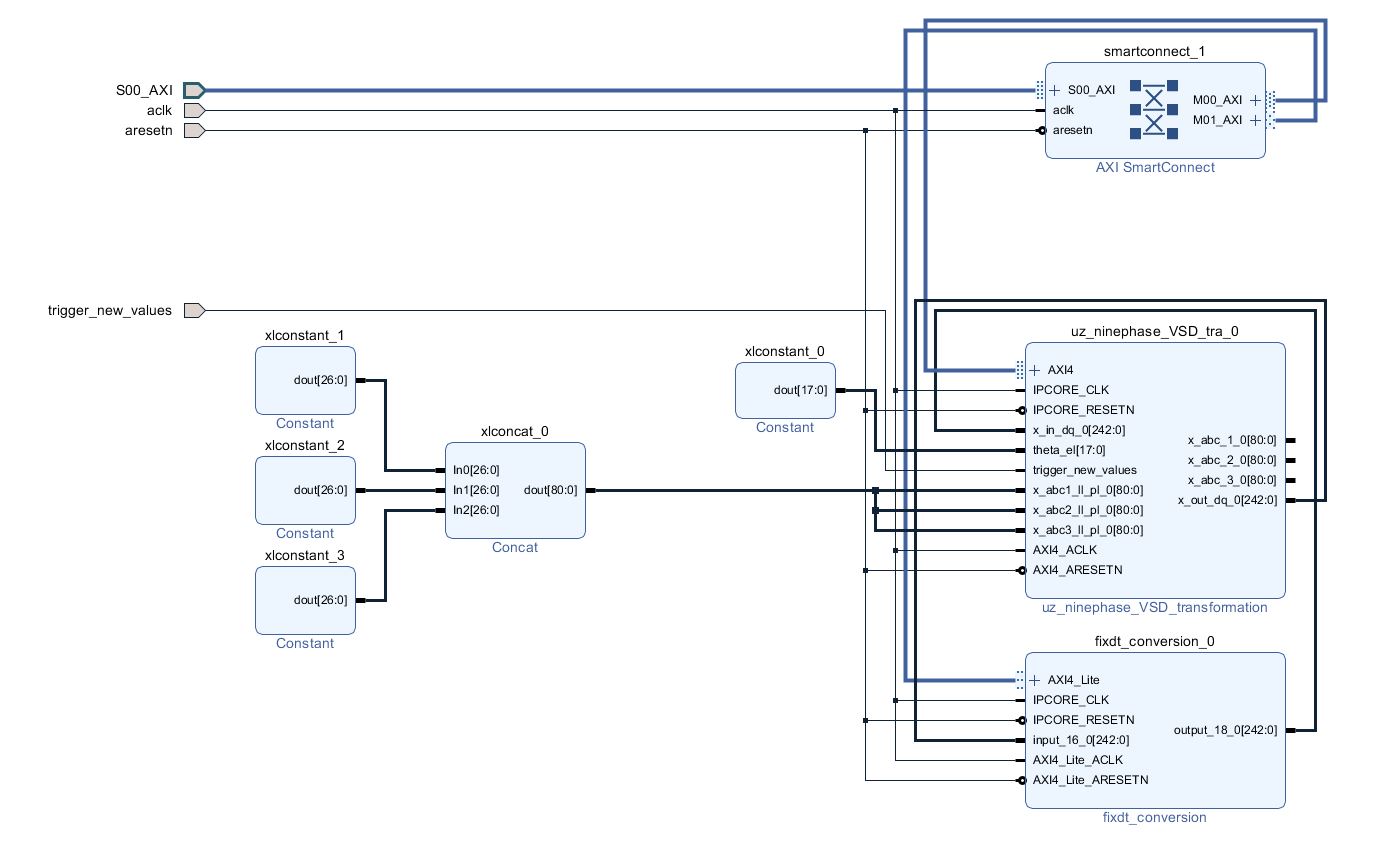This screenshot has height=845, width=1381.
Task: Select the trigger_new_values external port symbol
Action: click(x=194, y=310)
